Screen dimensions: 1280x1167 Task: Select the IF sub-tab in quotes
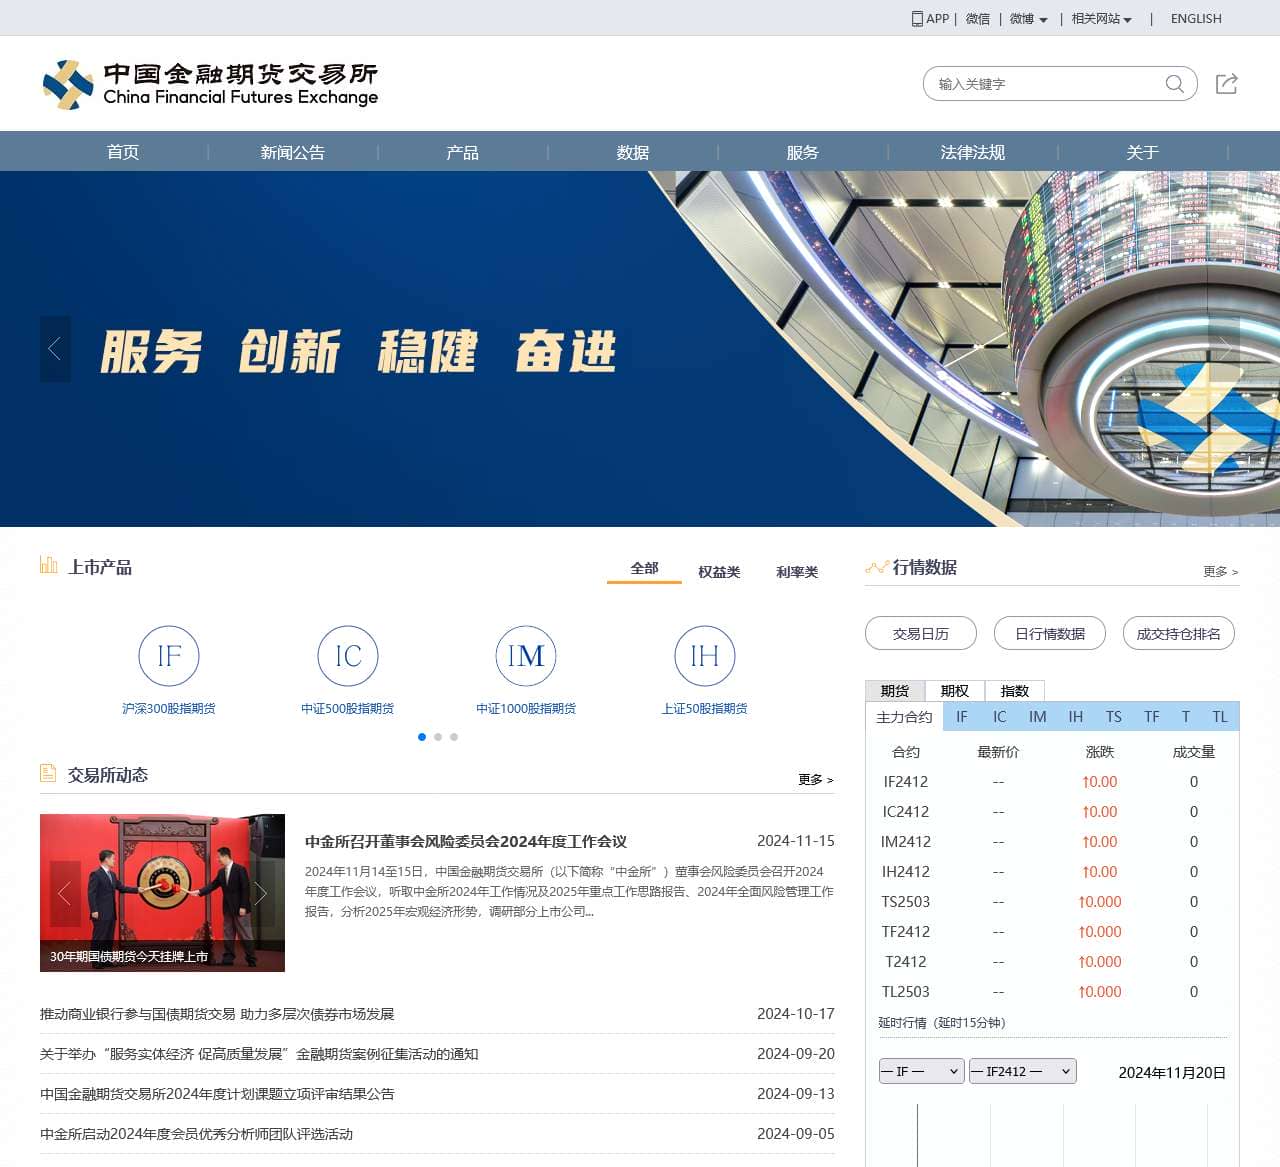[962, 717]
